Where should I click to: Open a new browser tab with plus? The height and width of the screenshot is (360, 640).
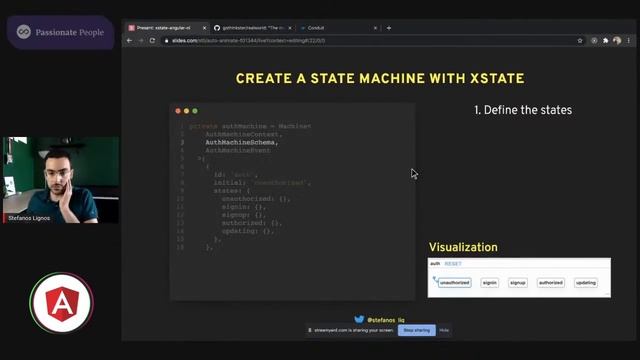pyautogui.click(x=389, y=28)
